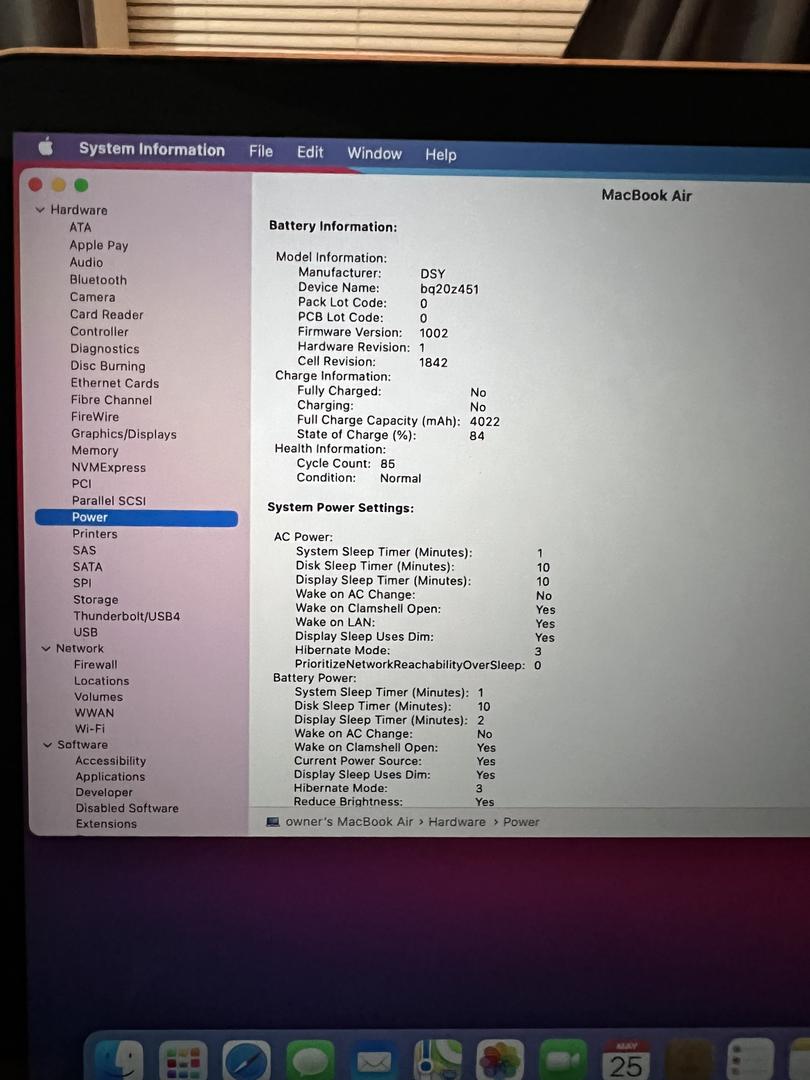Viewport: 810px width, 1080px height.
Task: Open Photos from the Dock
Action: pyautogui.click(x=501, y=1061)
